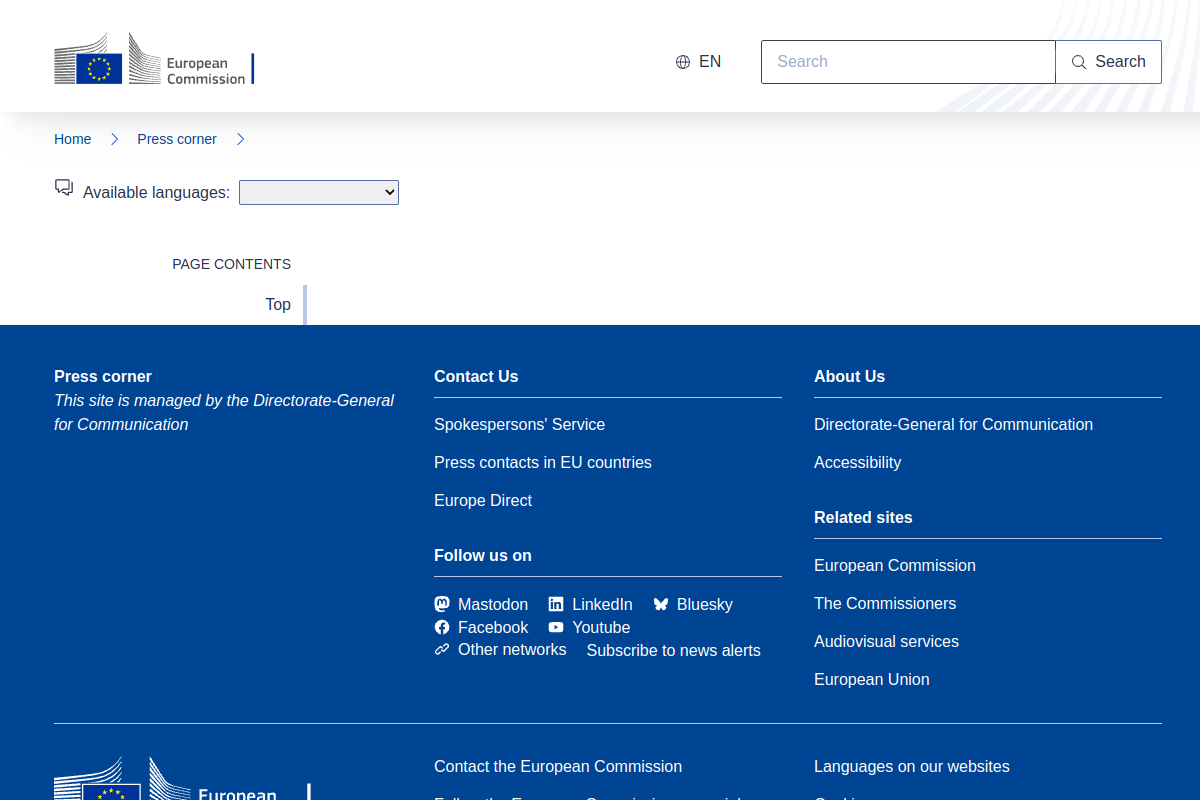
Task: Click the speech bubbles languages icon
Action: [64, 188]
